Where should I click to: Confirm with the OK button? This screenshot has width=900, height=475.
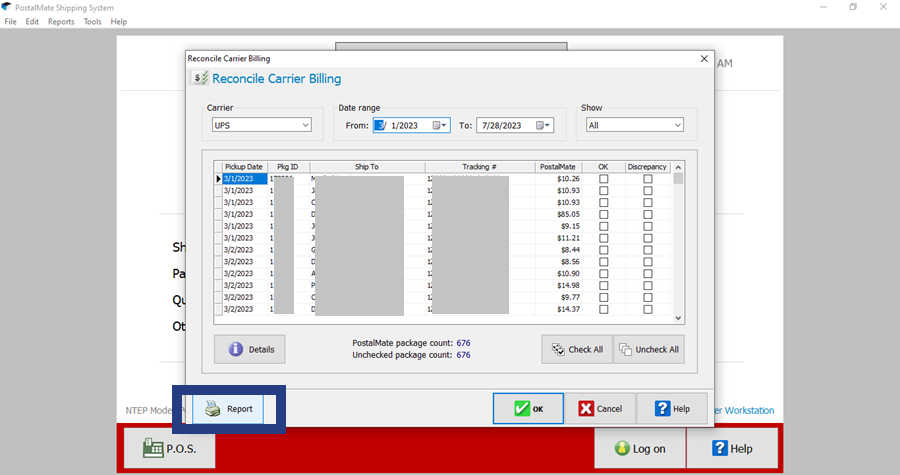[528, 408]
